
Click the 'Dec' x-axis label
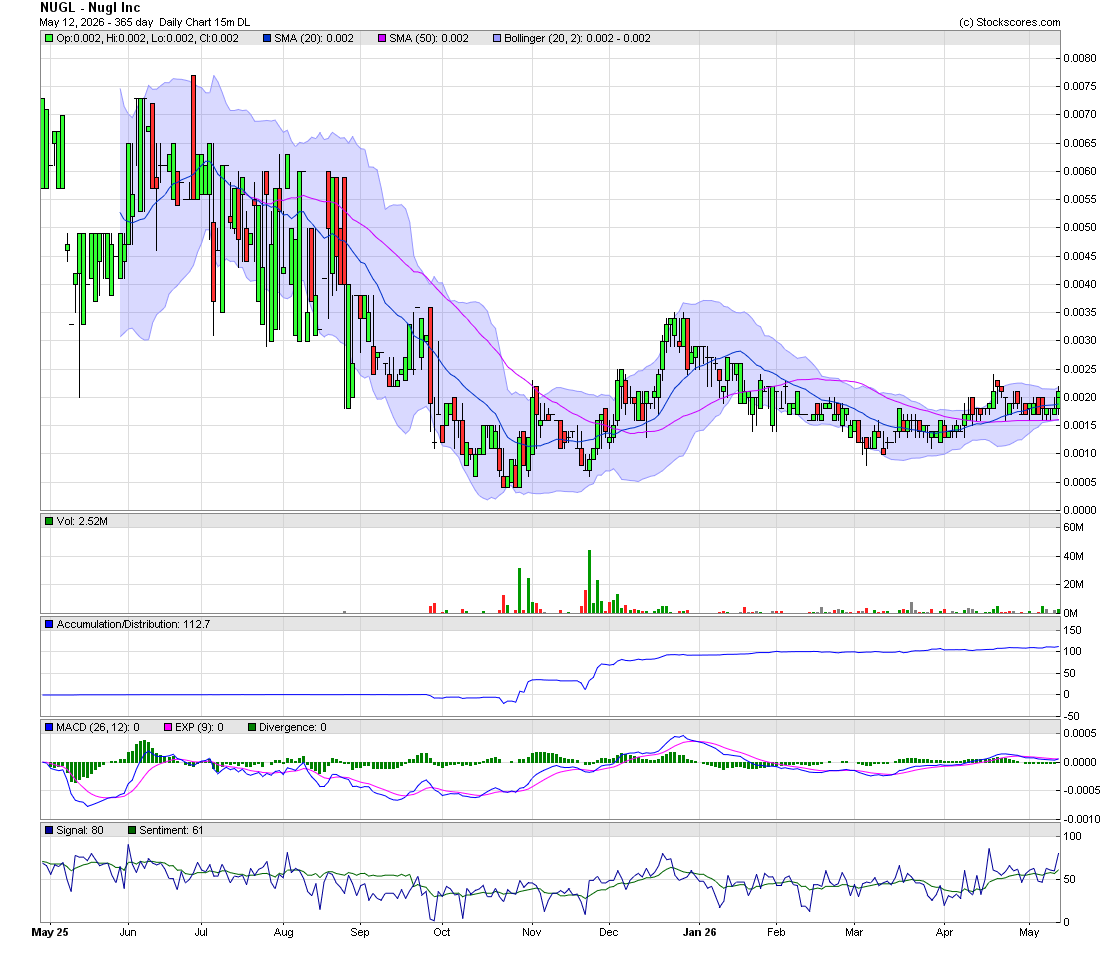click(x=609, y=932)
